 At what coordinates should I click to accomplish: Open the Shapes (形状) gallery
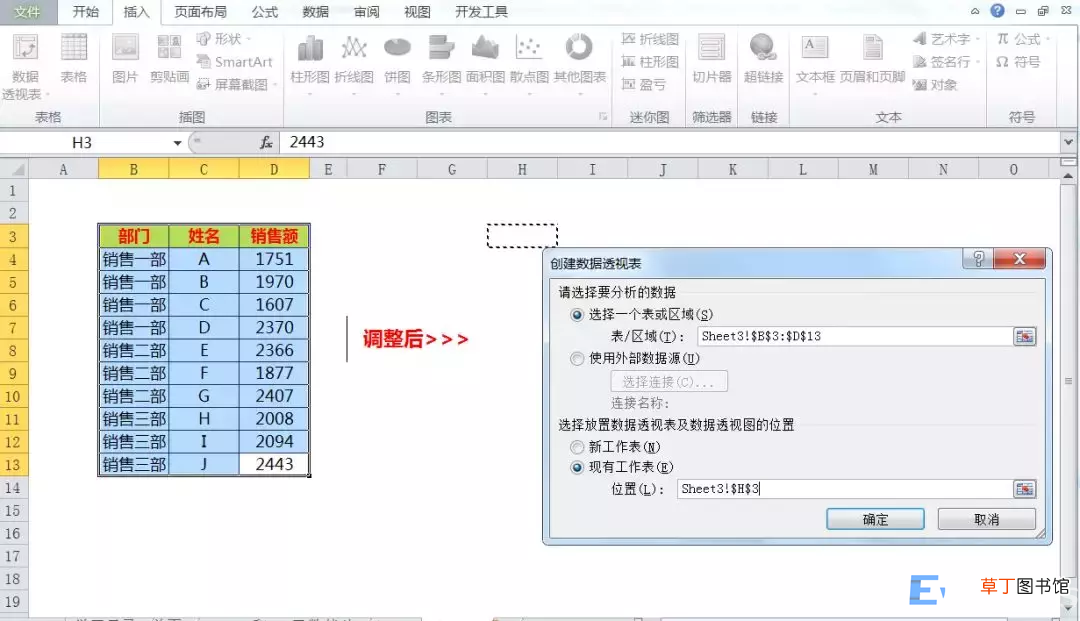[223, 39]
